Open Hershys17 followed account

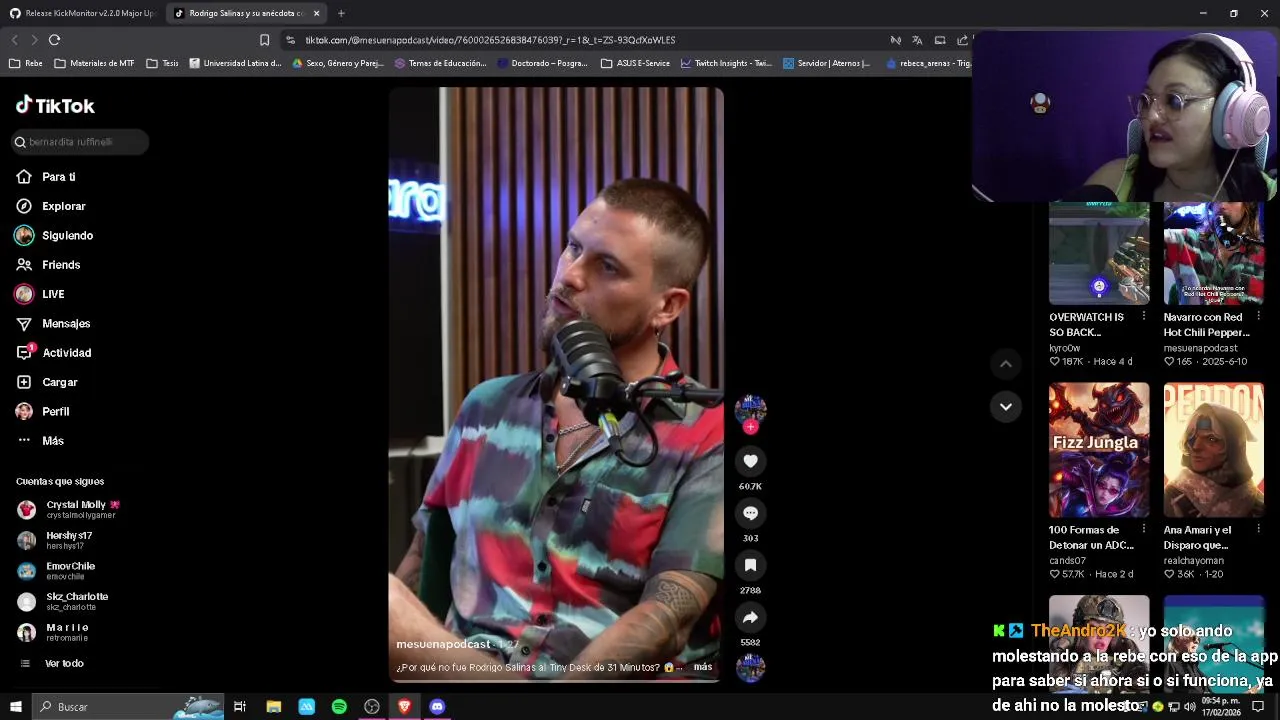click(x=55, y=540)
